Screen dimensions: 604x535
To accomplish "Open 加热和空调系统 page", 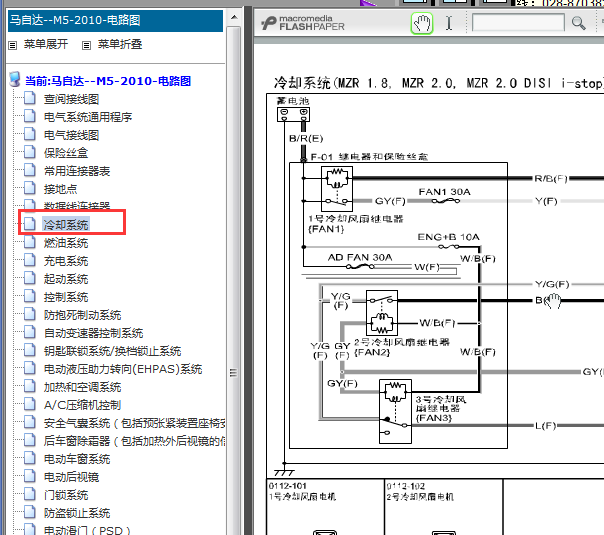I will click(82, 387).
